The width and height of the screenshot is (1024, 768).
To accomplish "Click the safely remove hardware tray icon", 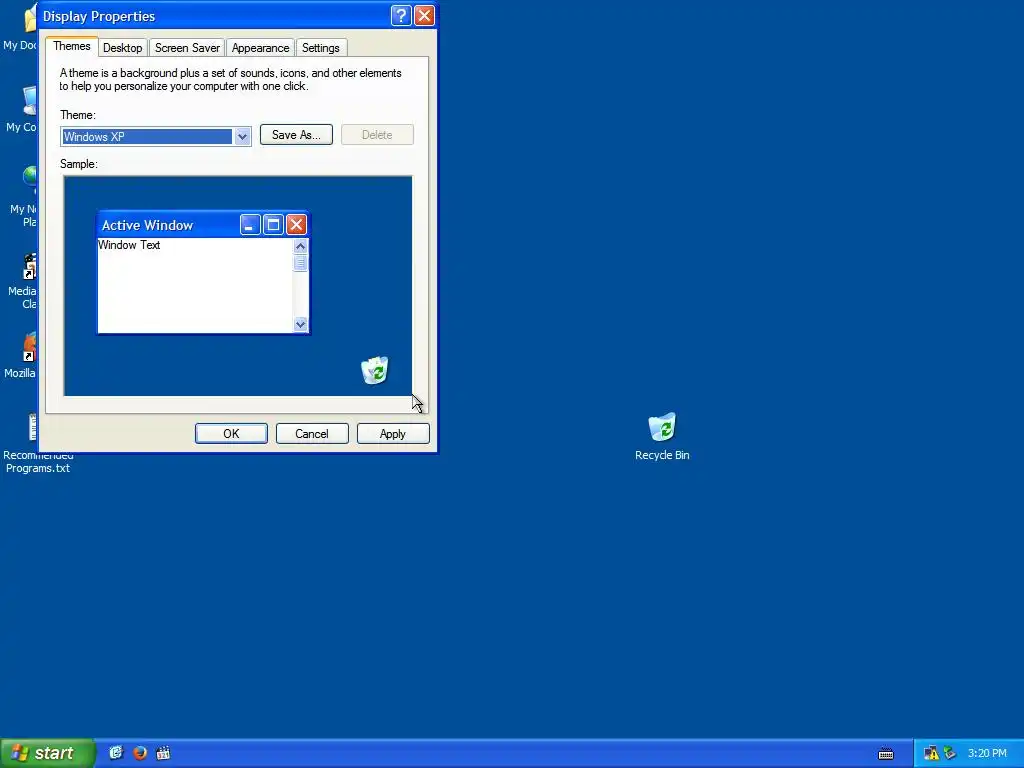I will click(950, 753).
